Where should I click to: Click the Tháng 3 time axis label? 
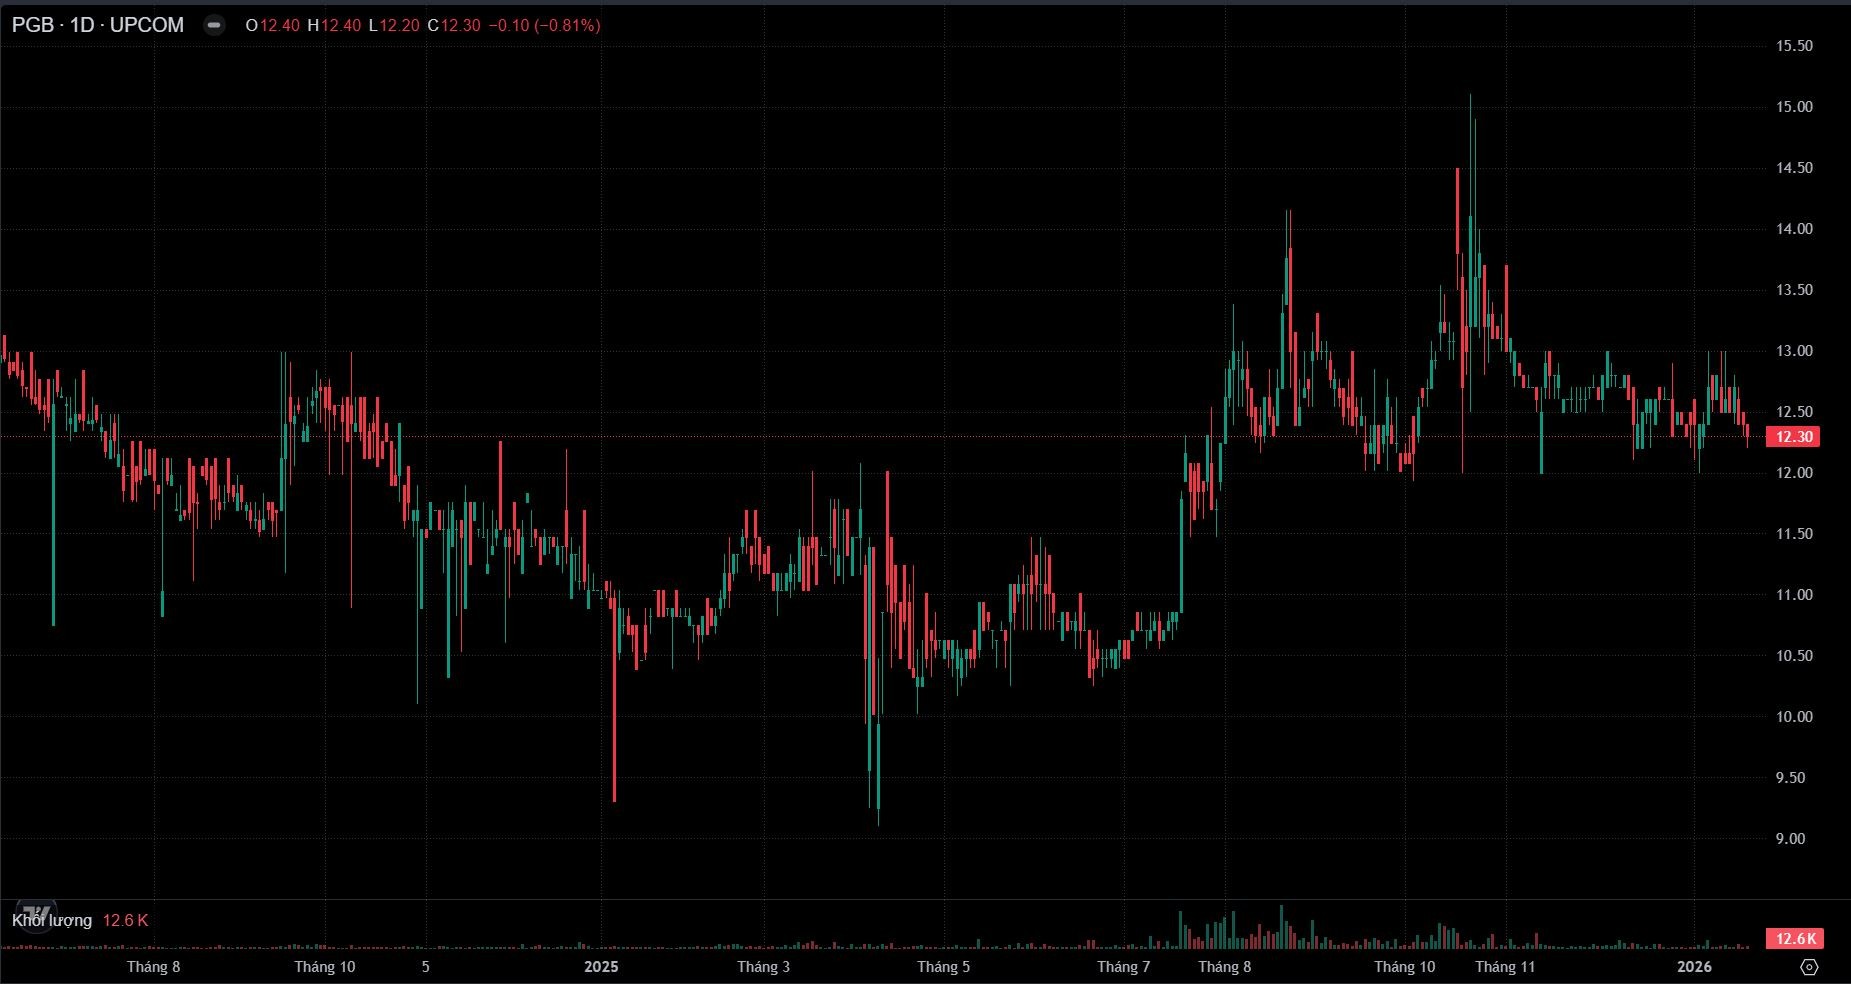[x=763, y=967]
